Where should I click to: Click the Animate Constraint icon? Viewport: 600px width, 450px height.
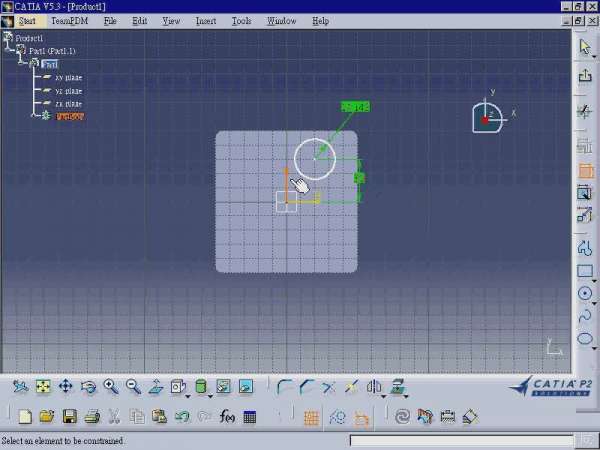point(584,215)
